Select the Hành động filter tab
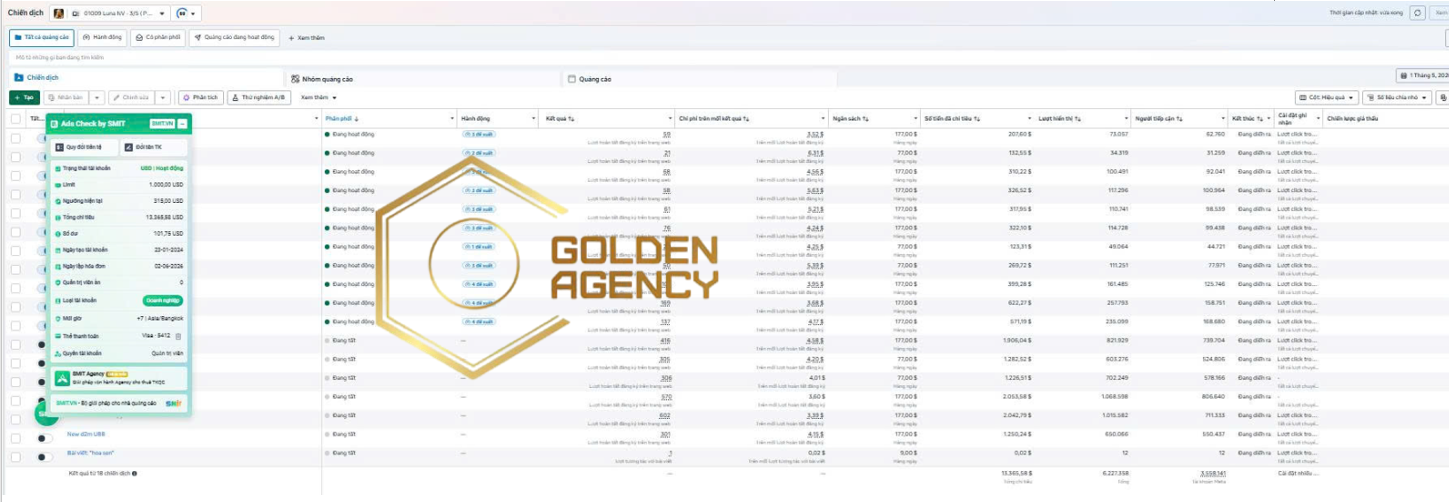 pyautogui.click(x=103, y=37)
